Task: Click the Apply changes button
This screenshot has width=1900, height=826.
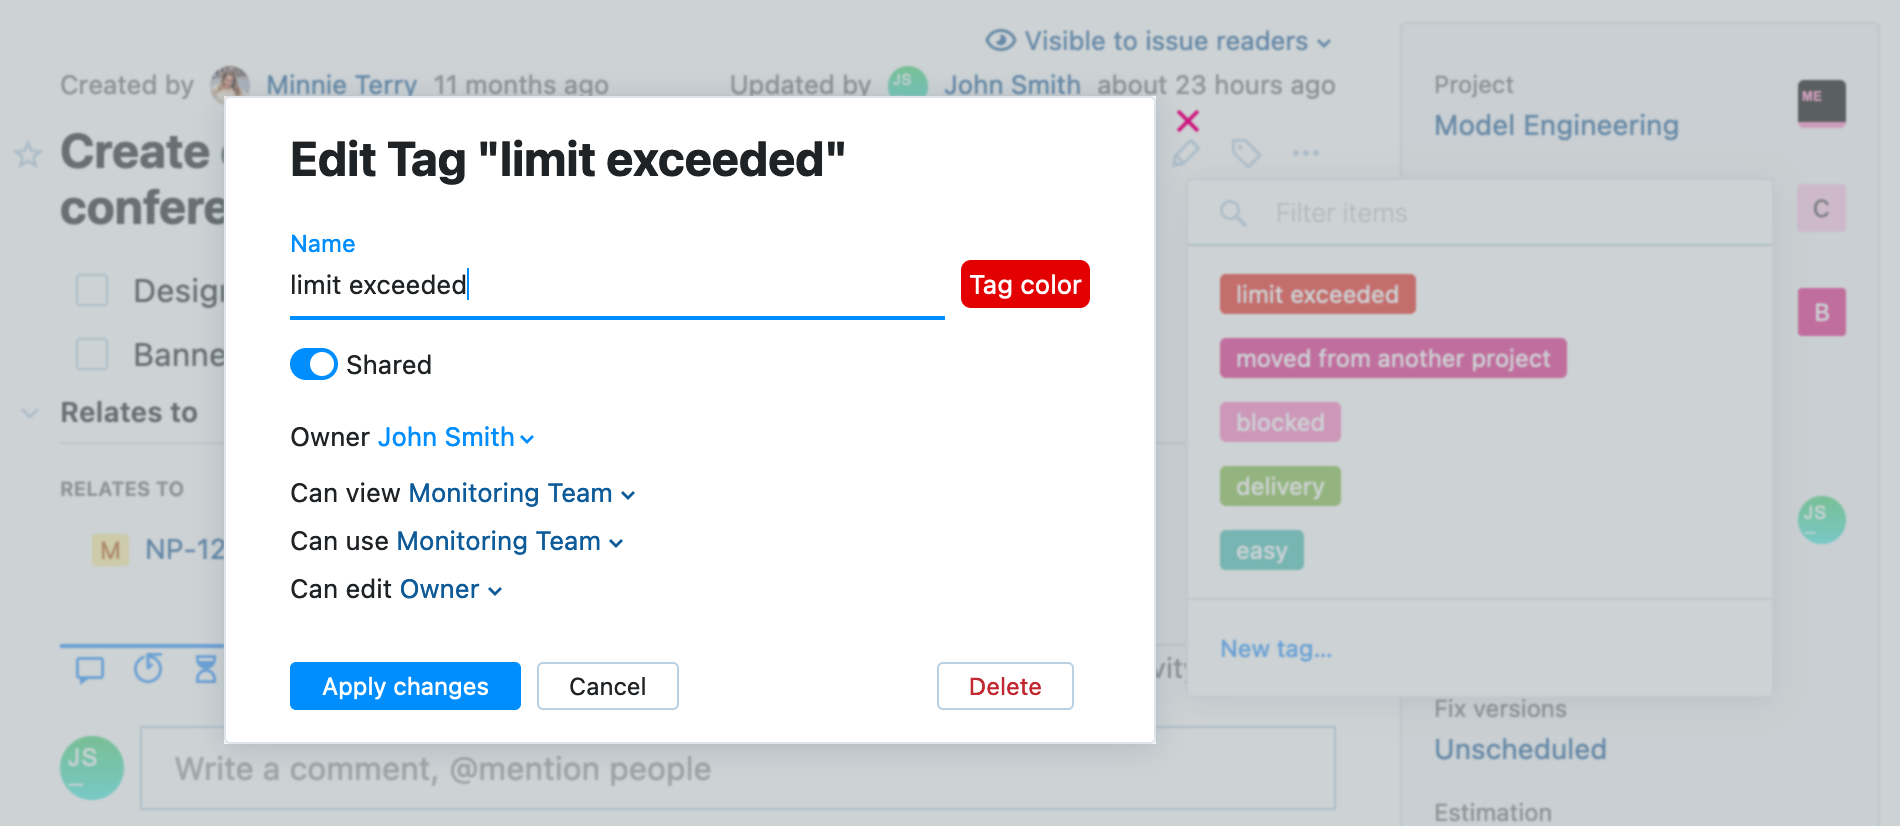Action: pos(404,686)
